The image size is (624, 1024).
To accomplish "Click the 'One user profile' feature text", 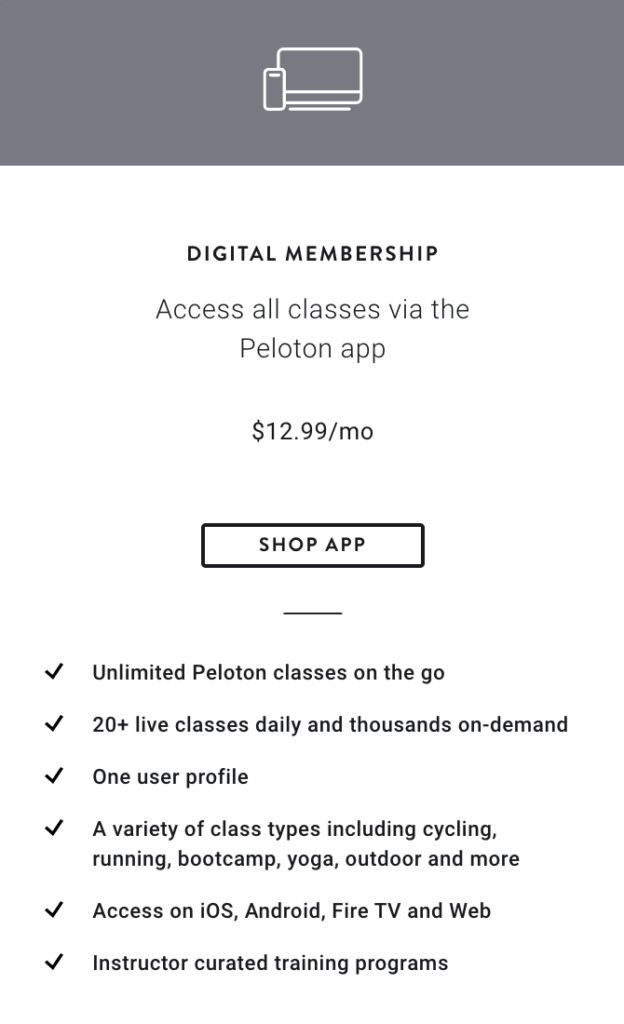I will (170, 777).
